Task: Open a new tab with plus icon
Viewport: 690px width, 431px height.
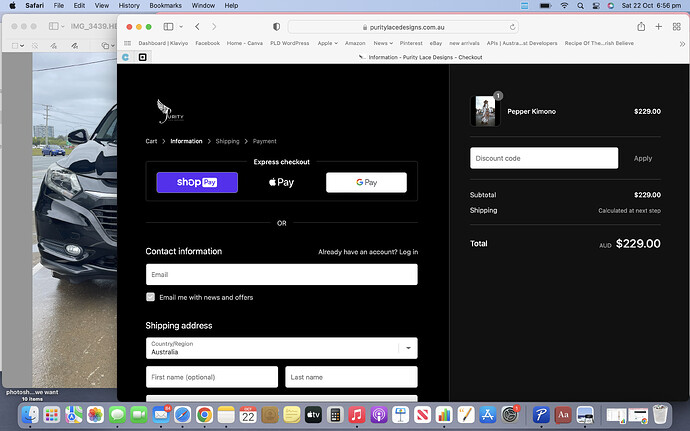Action: click(x=658, y=27)
